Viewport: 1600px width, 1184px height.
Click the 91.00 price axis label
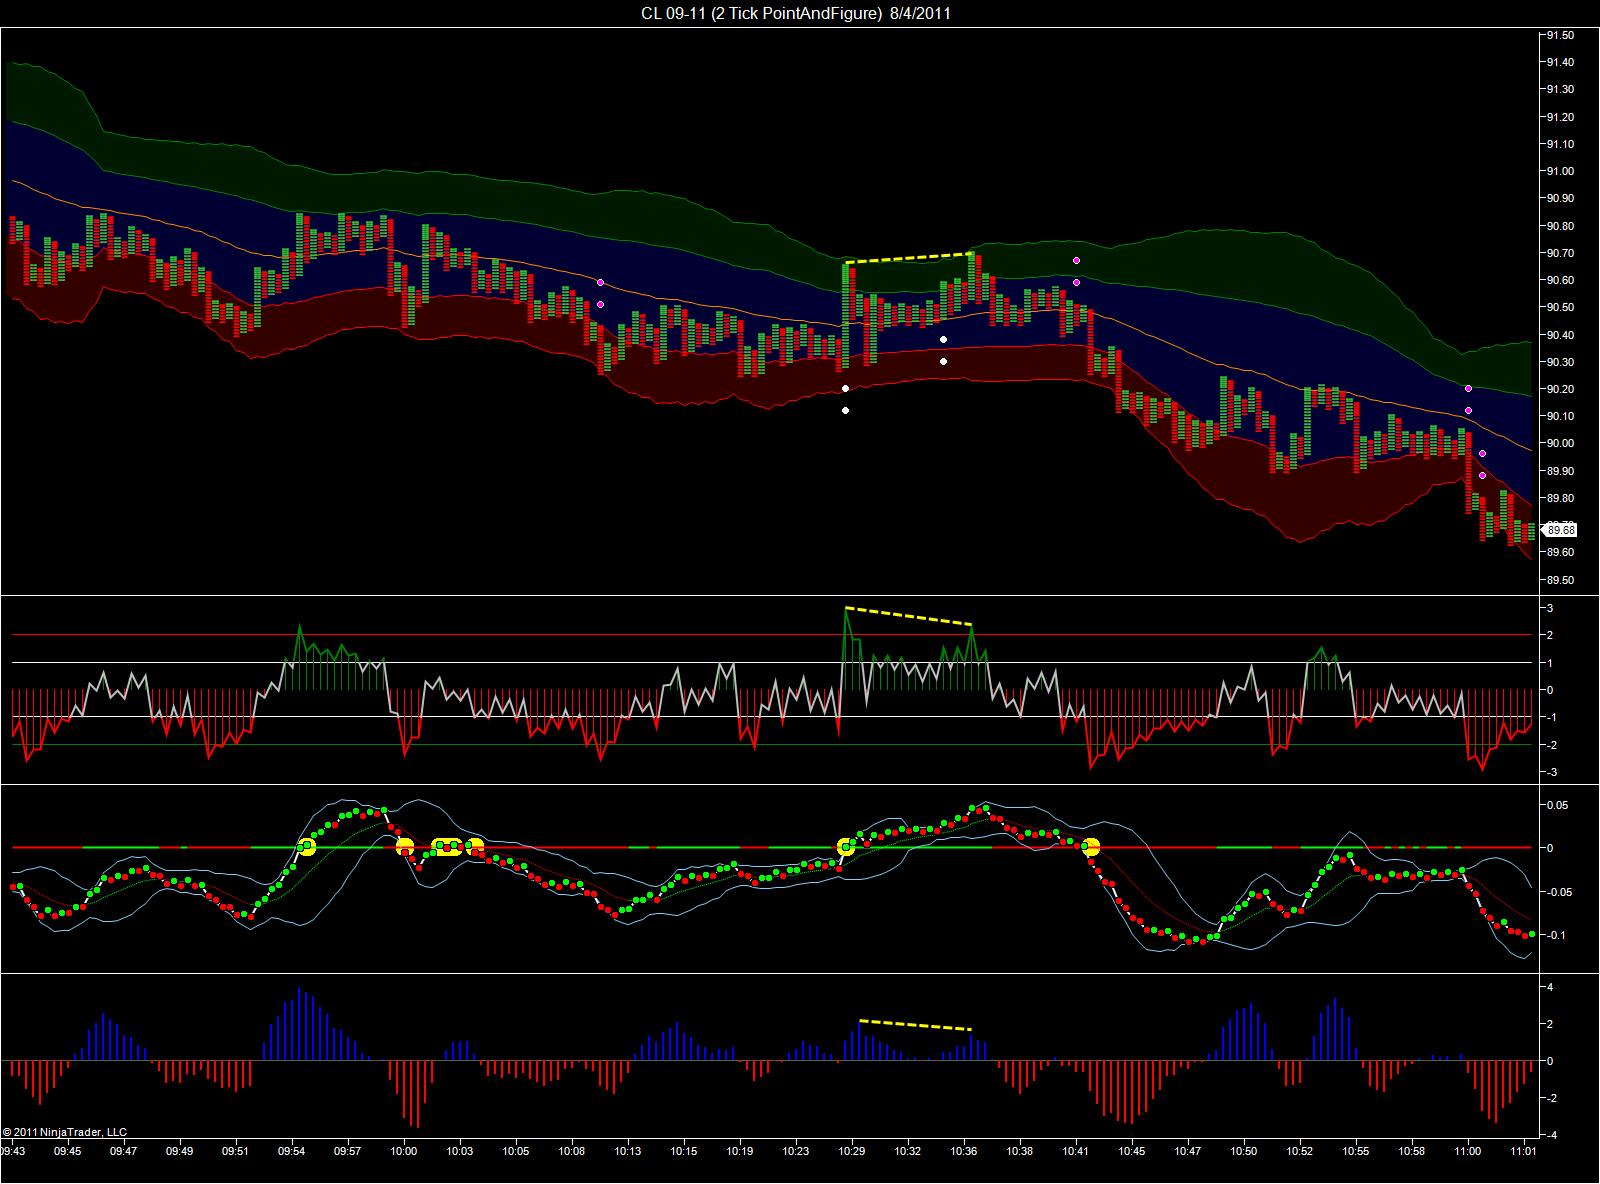[x=1560, y=171]
